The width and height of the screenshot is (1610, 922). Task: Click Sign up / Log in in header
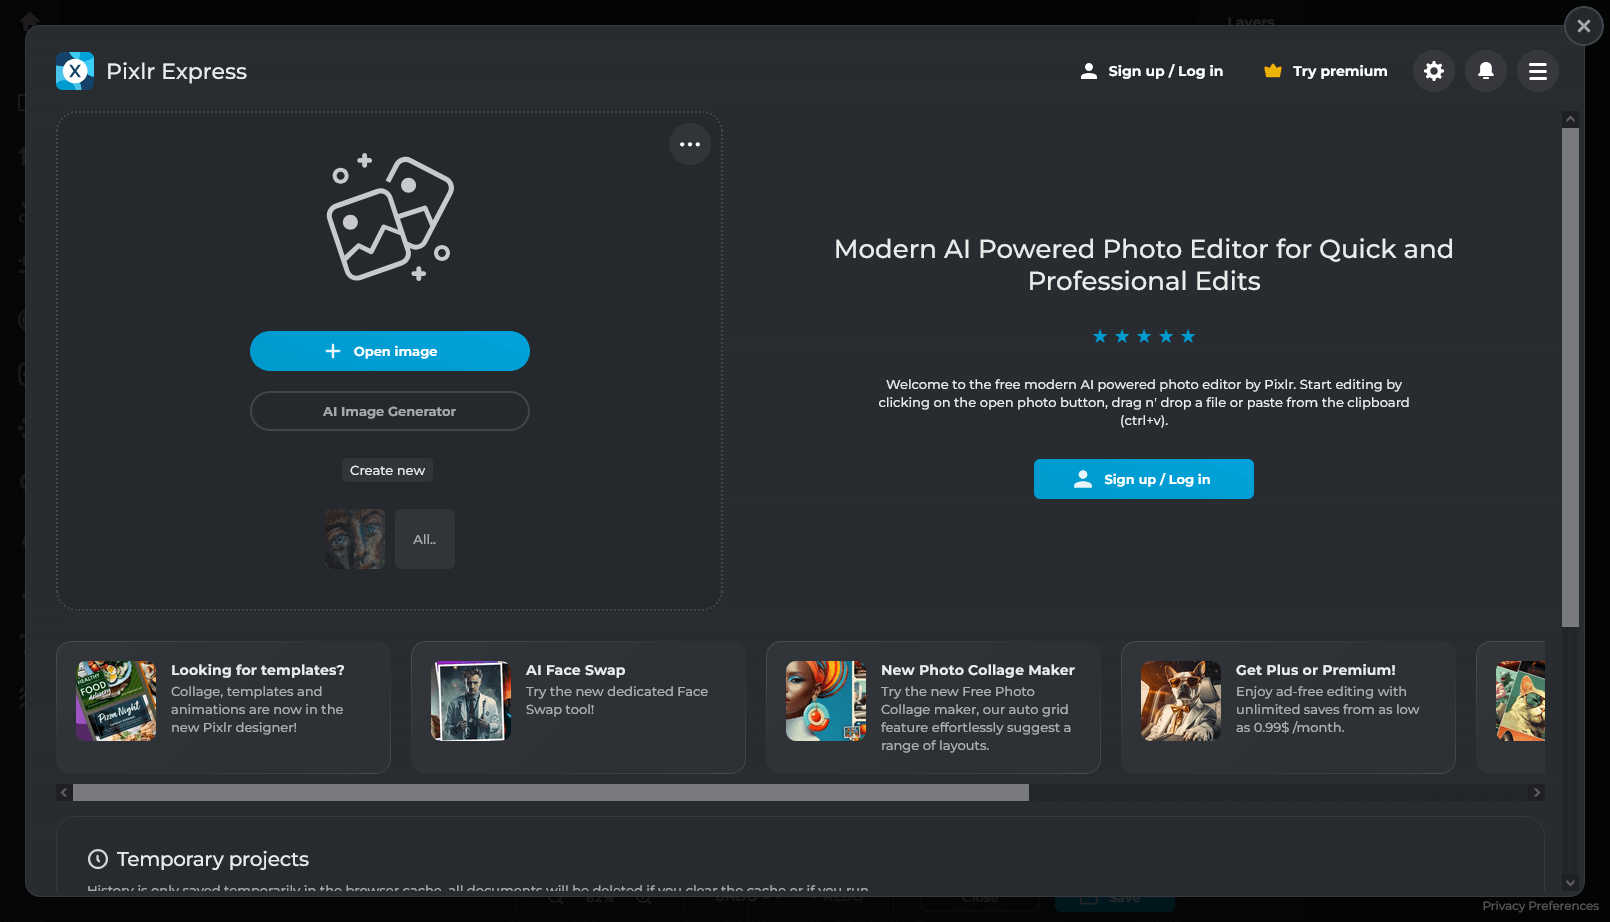pyautogui.click(x=1152, y=71)
